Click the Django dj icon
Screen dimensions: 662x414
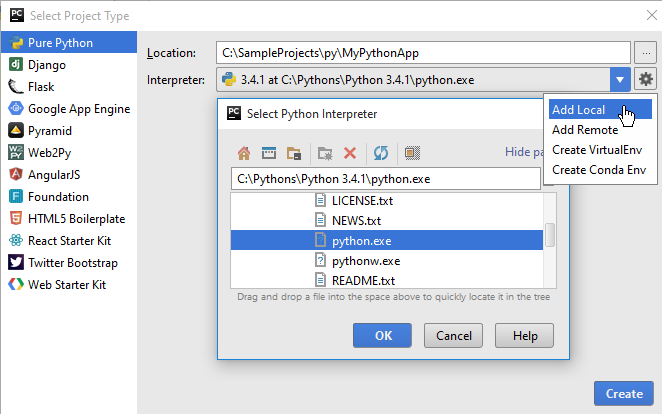click(16, 65)
